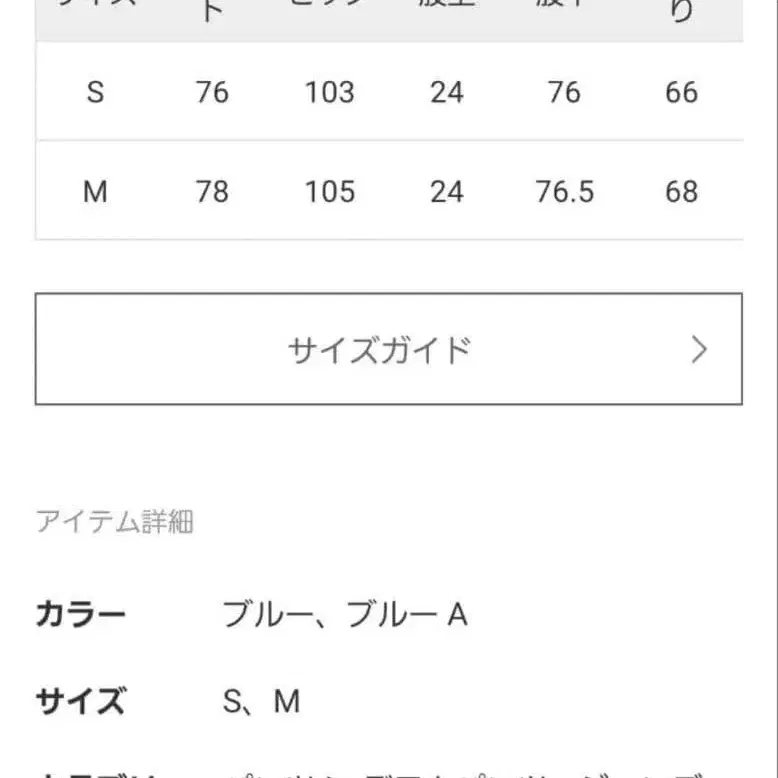Click the サイズ label in item details
Viewport: 778px width, 778px height.
[81, 701]
